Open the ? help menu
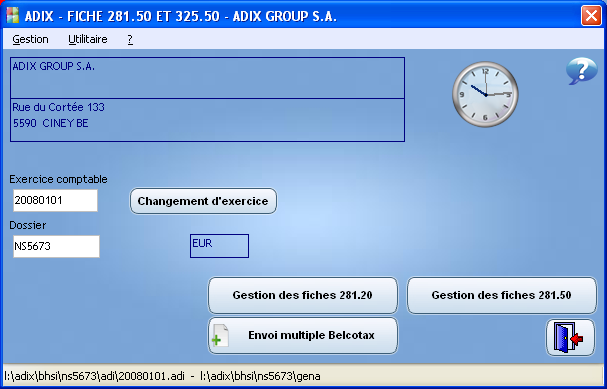This screenshot has height=389, width=607. (x=130, y=39)
